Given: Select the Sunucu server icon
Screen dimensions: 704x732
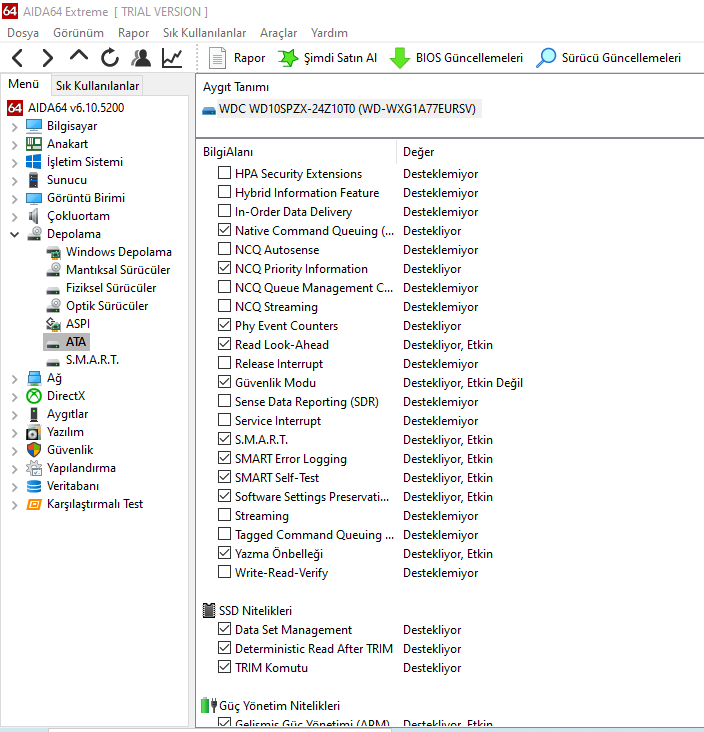Looking at the screenshot, I should pos(34,180).
